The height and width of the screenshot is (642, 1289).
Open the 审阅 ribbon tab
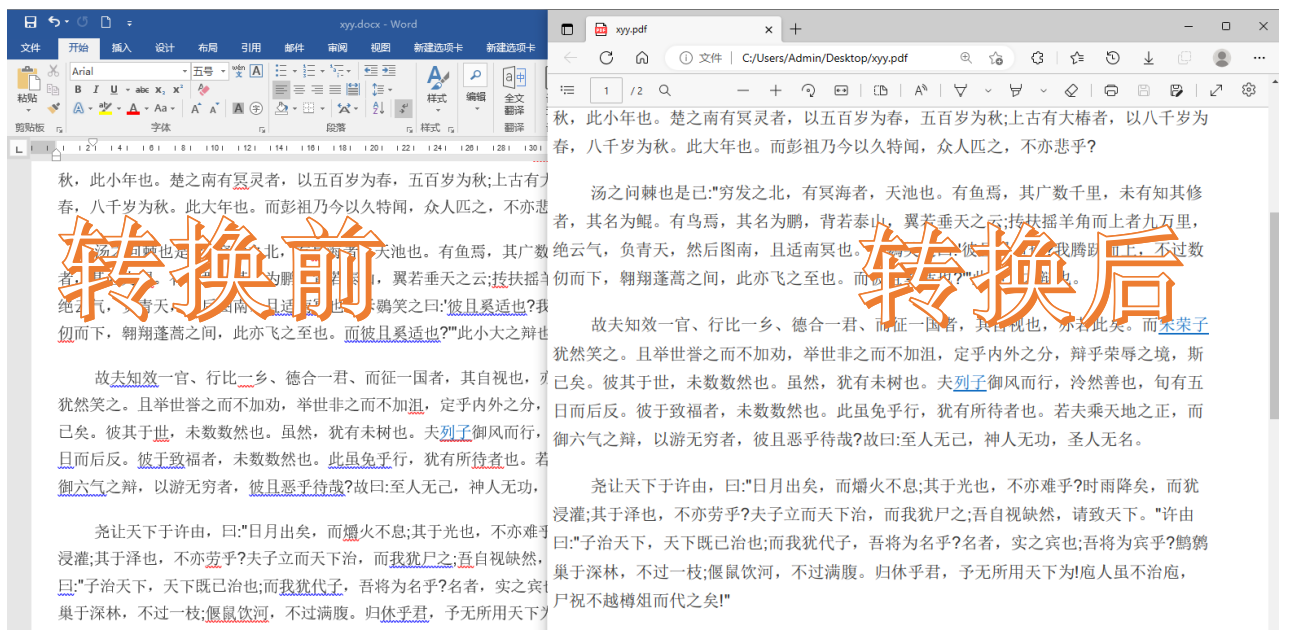[337, 47]
